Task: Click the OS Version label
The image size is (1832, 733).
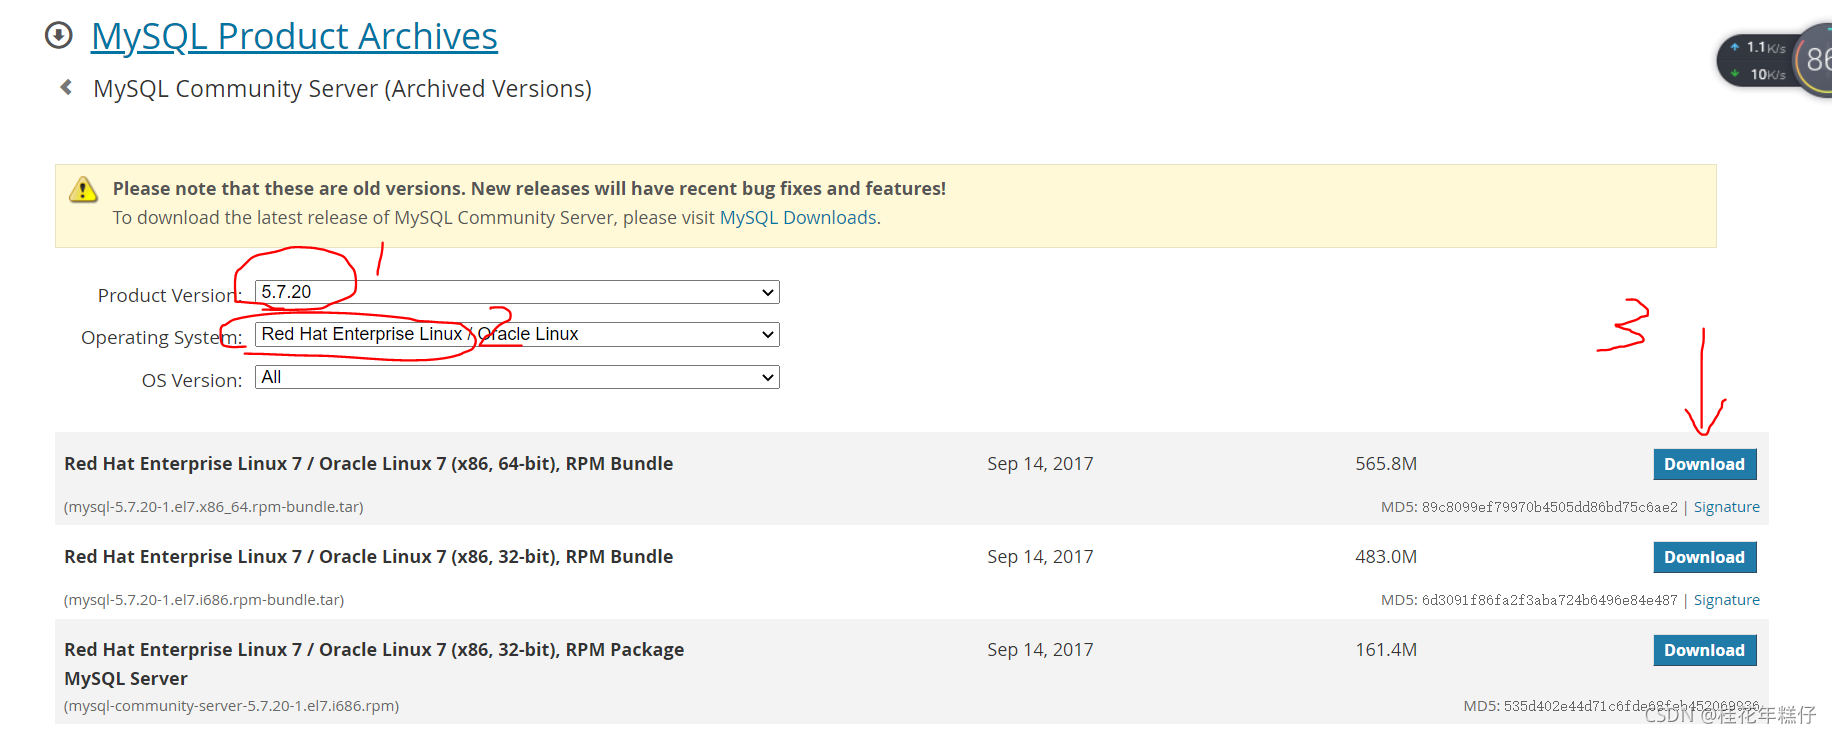Action: pyautogui.click(x=192, y=381)
